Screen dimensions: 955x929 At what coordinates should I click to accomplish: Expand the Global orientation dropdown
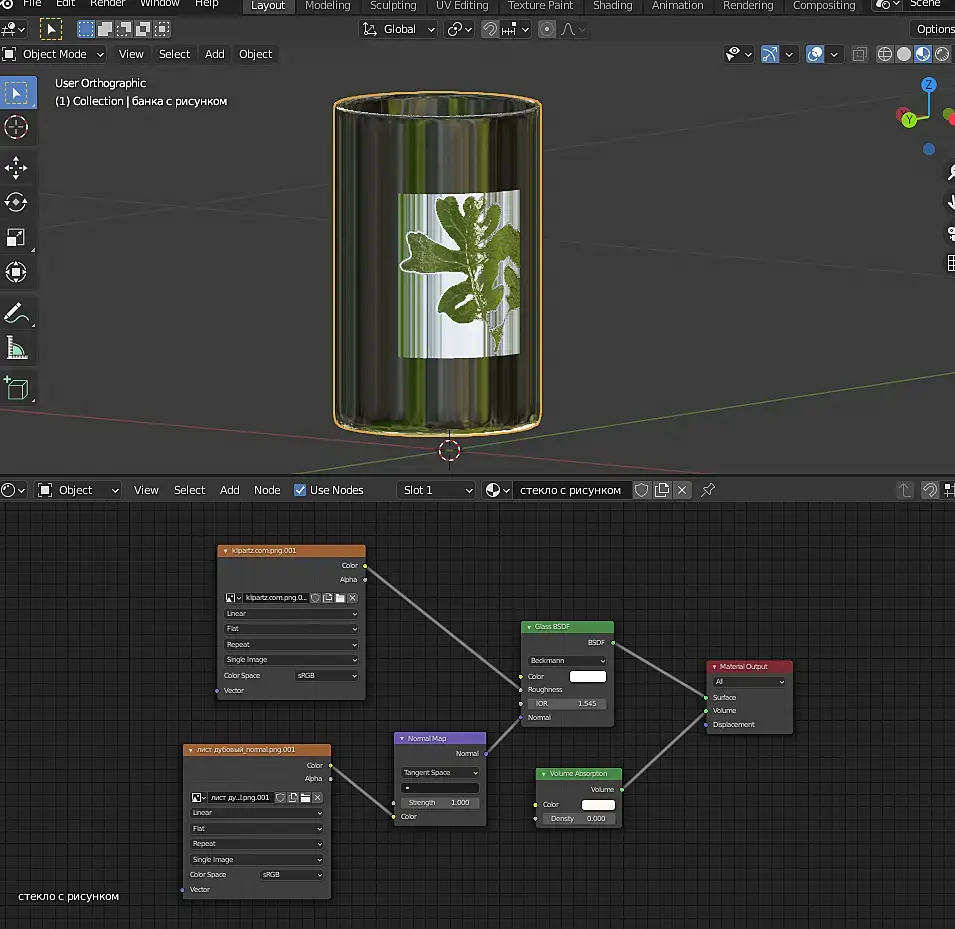399,29
